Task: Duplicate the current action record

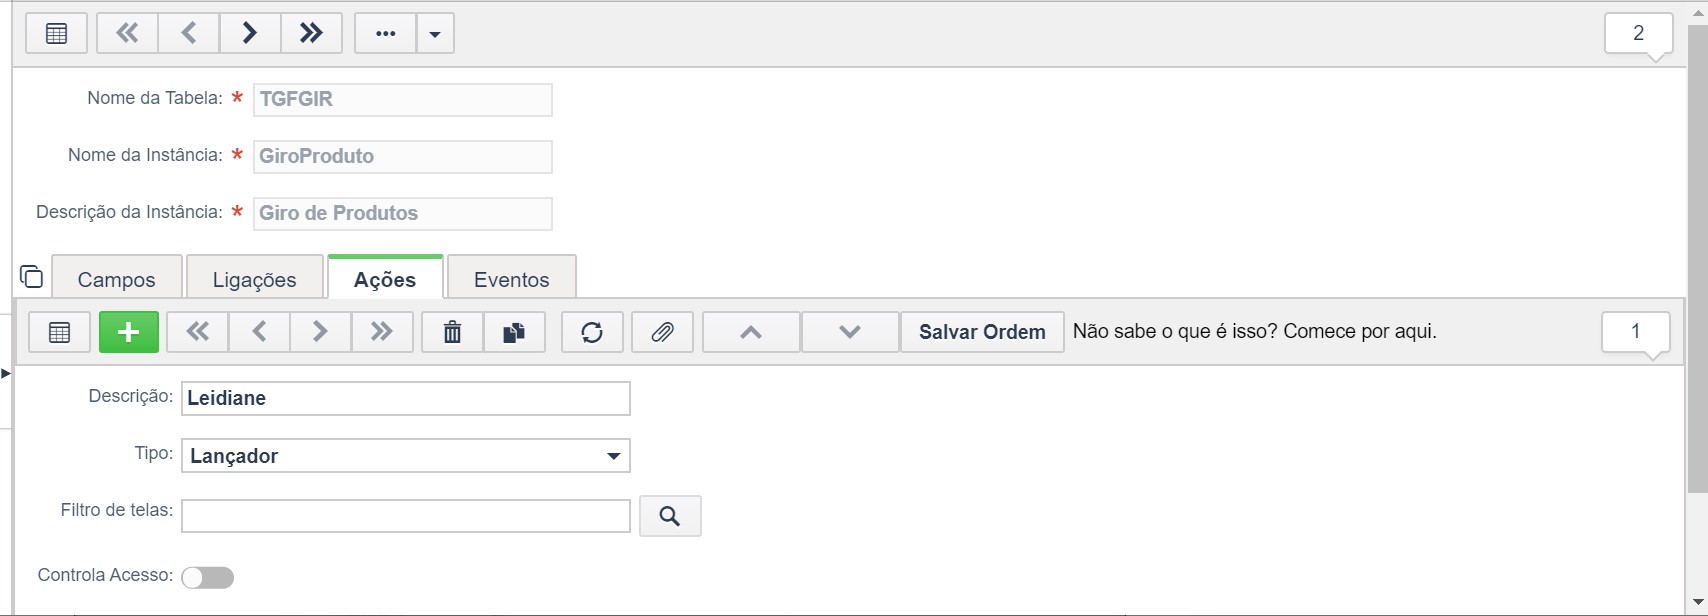Action: 514,332
